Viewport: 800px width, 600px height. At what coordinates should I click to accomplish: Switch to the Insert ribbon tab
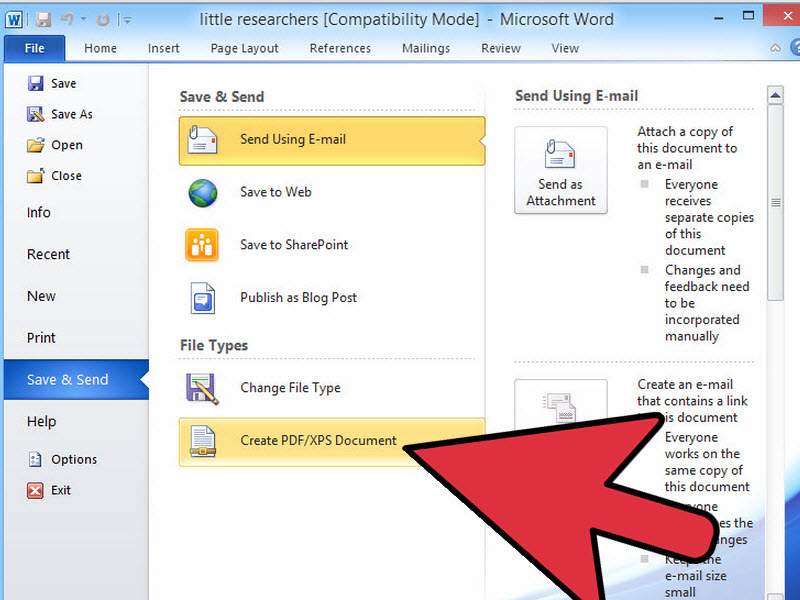coord(163,48)
